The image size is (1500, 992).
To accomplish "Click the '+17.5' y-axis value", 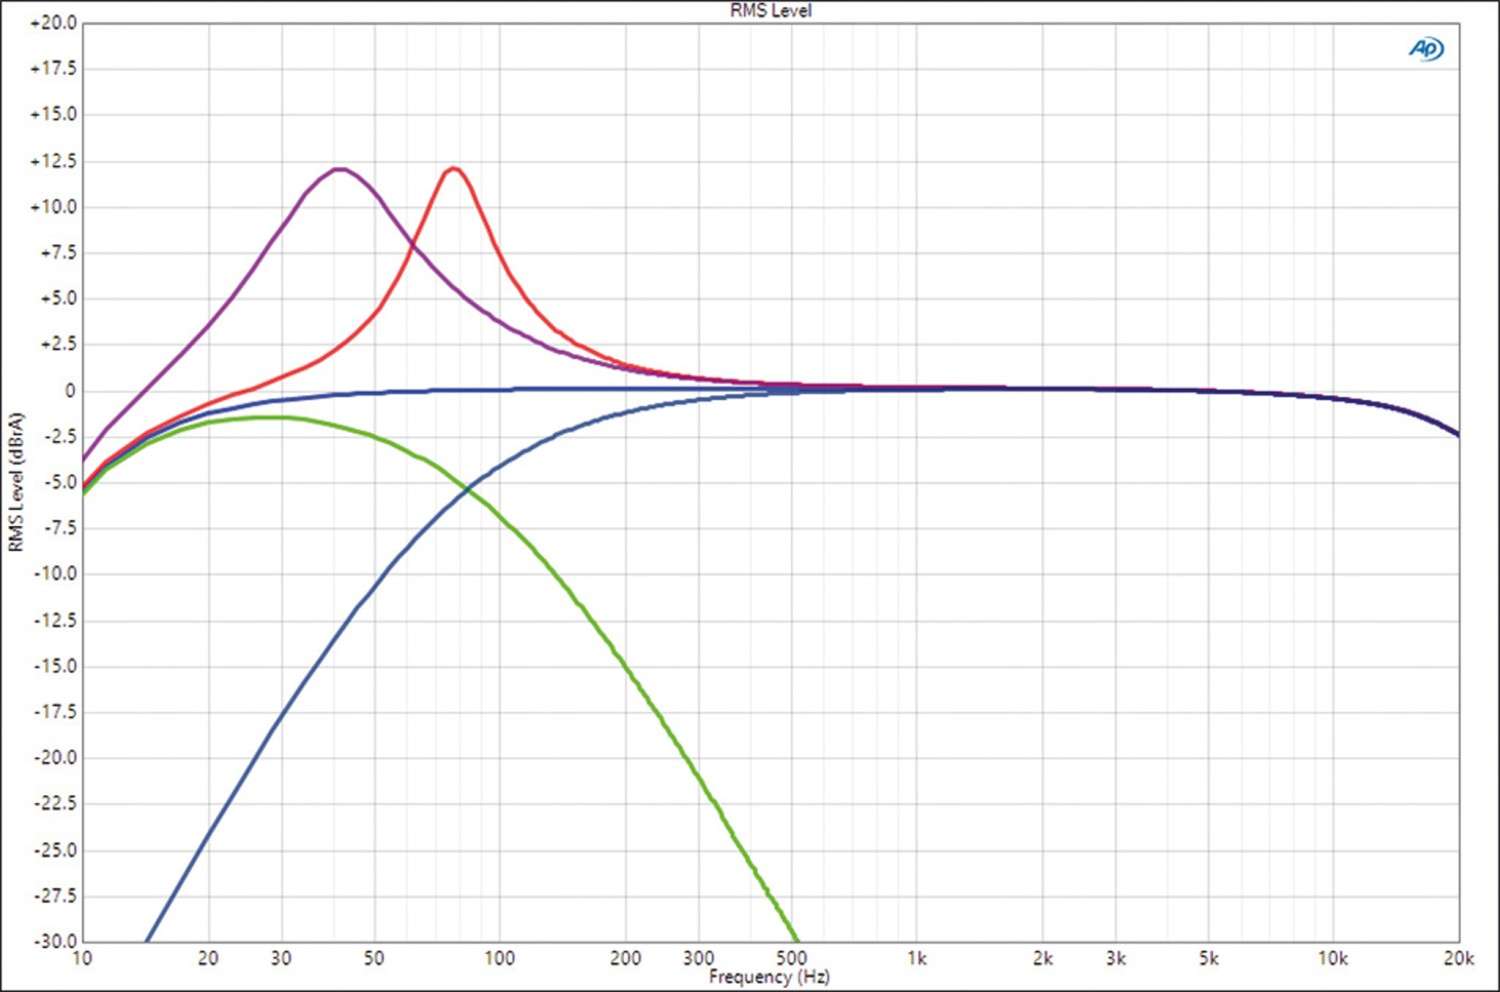I will [x=54, y=69].
